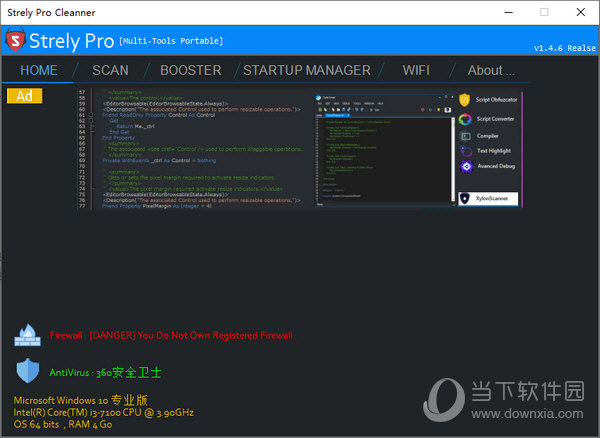600x438 pixels.
Task: Click the Microsoft Windows 10 专业版 text
Action: (x=80, y=401)
